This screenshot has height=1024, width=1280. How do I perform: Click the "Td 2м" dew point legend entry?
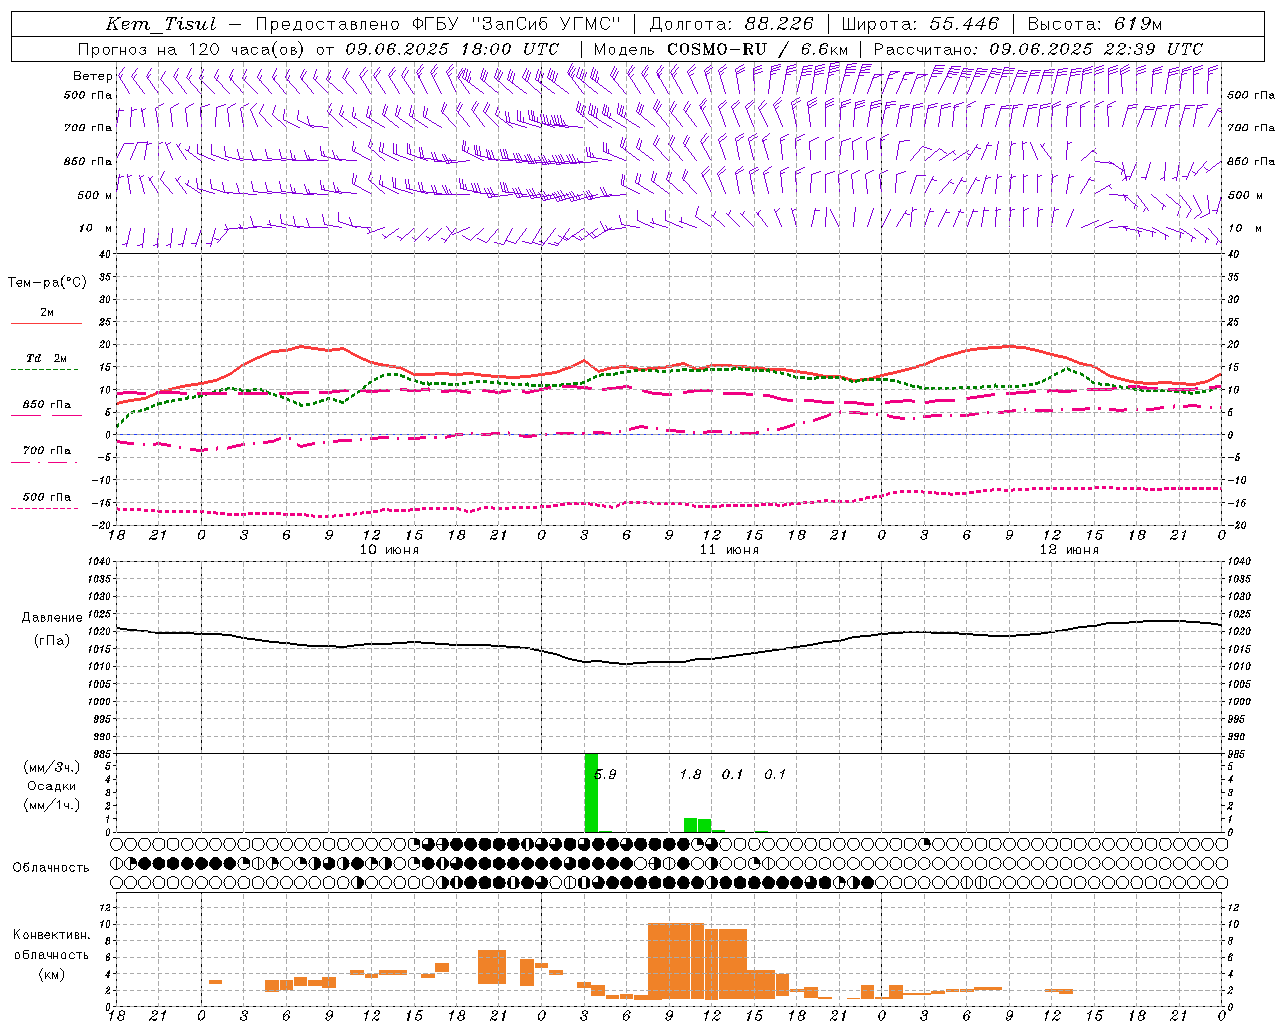(x=47, y=358)
